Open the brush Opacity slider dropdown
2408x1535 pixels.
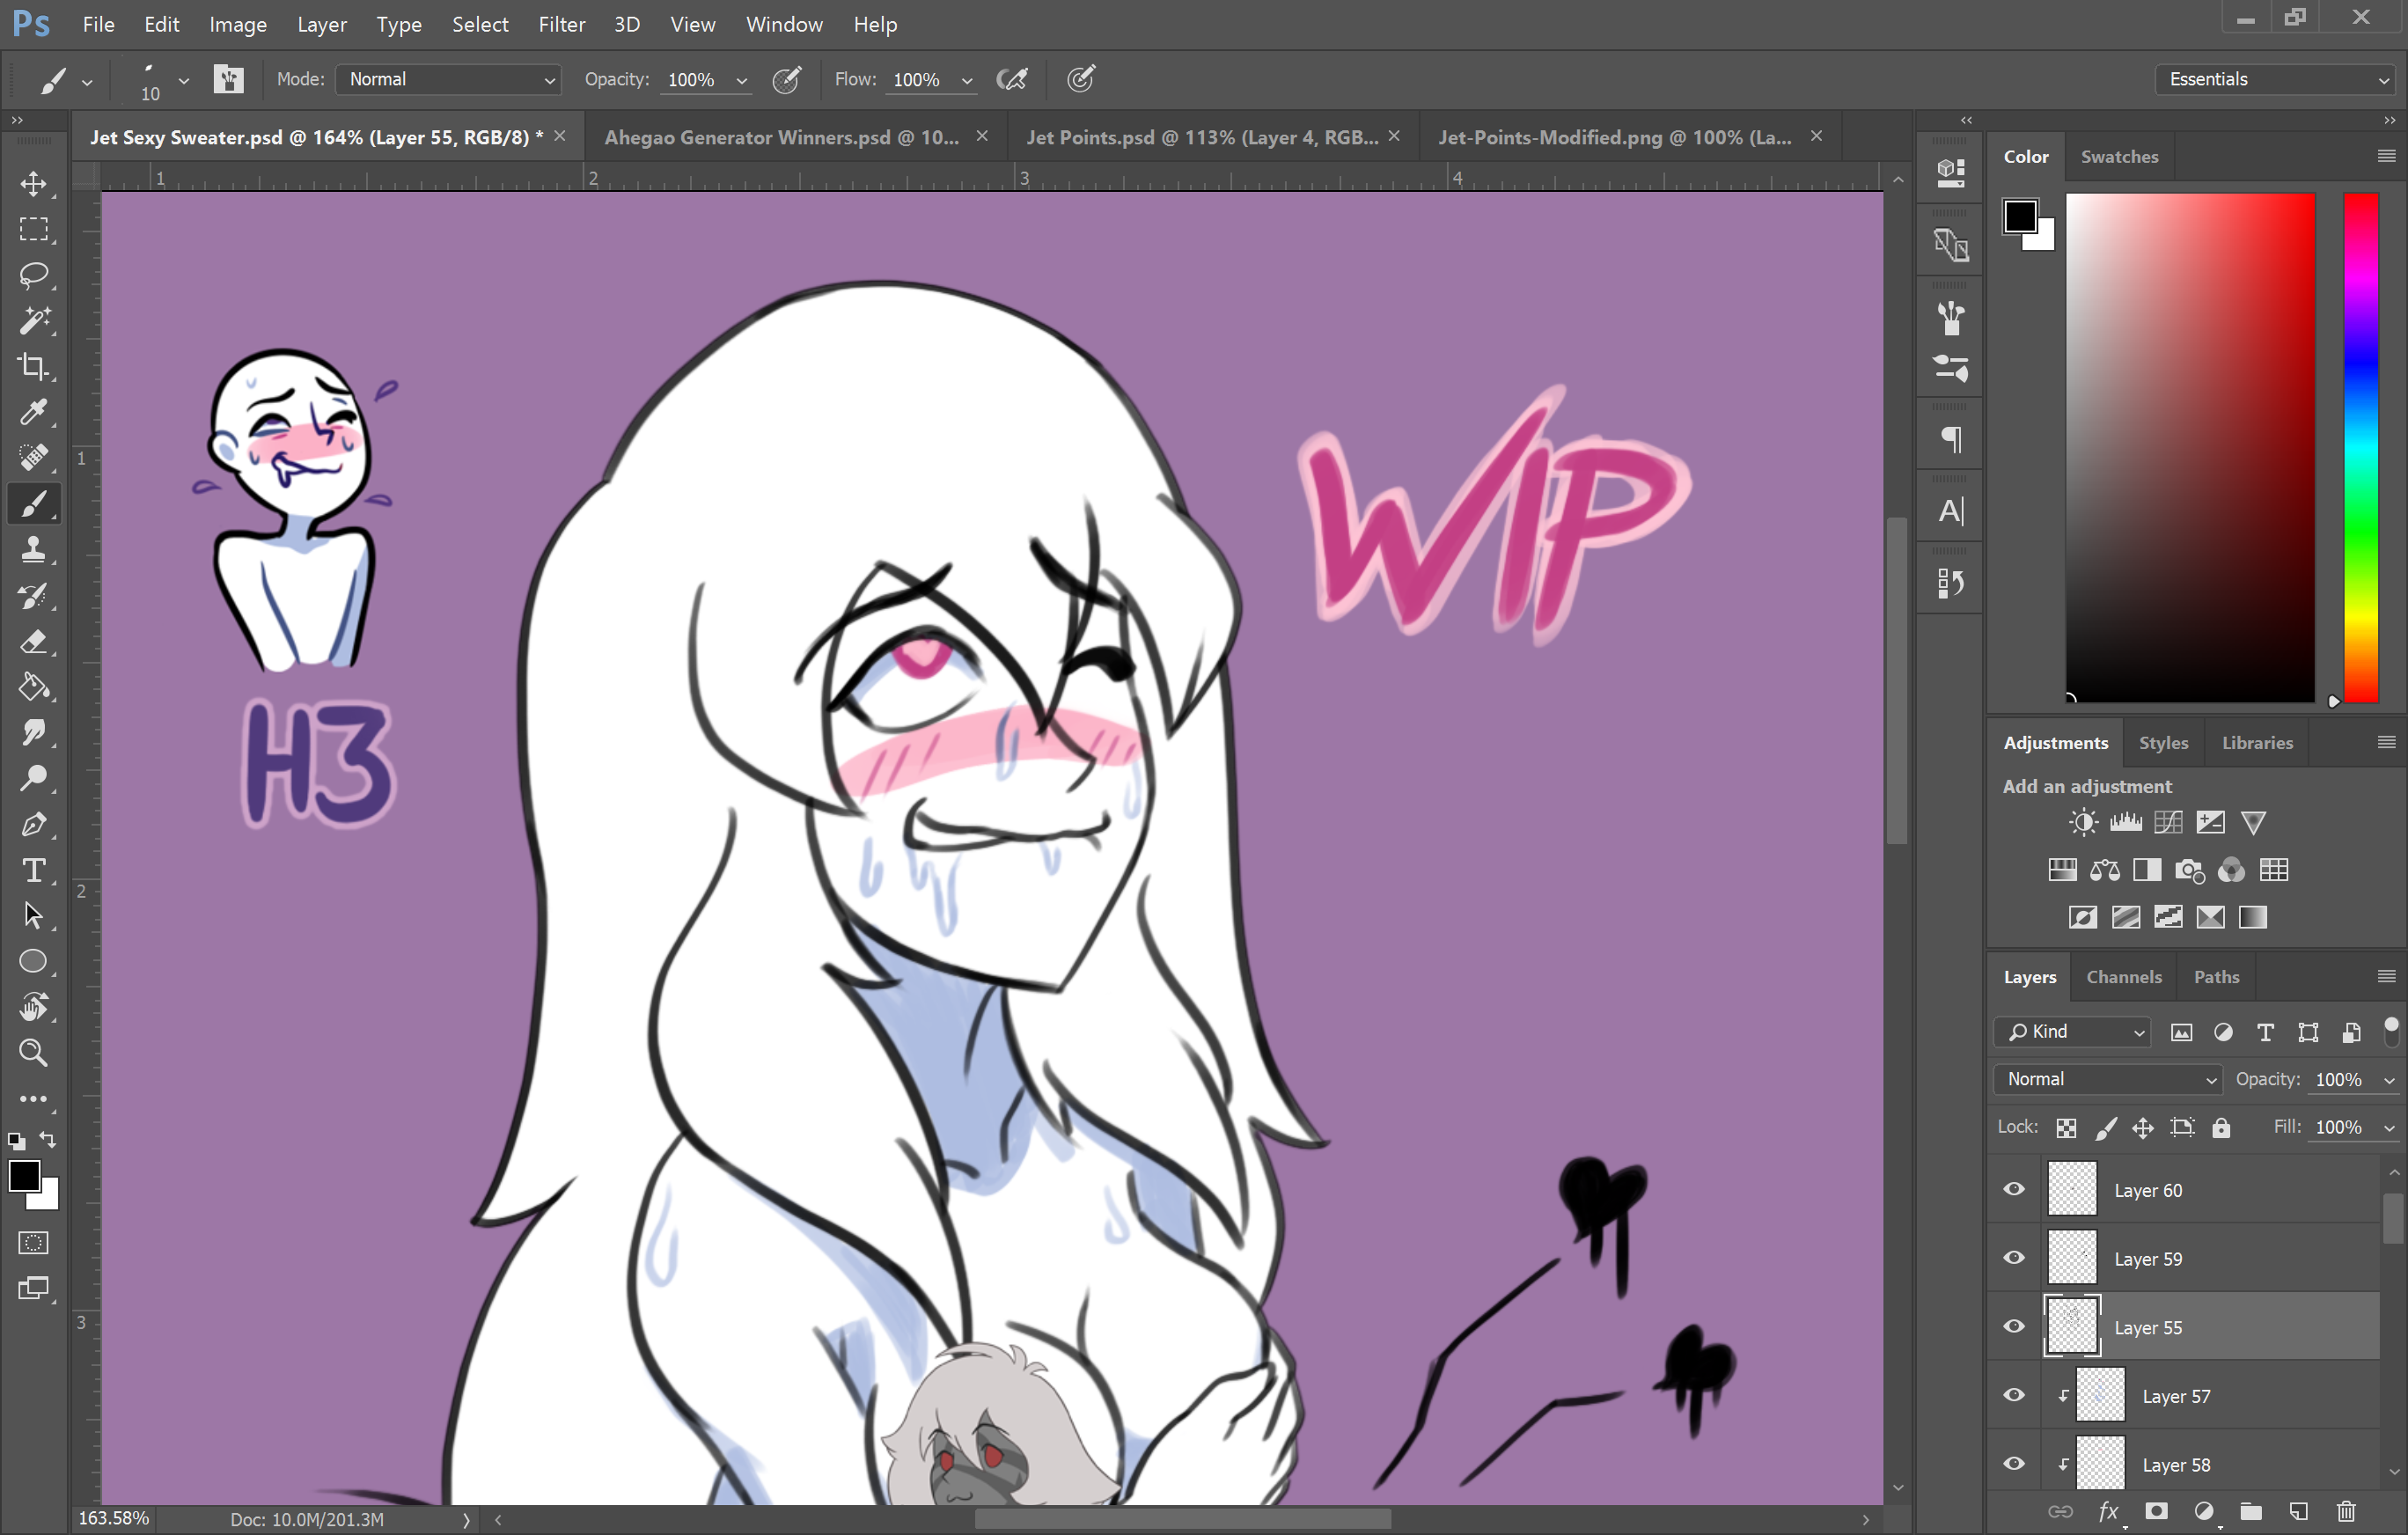(742, 80)
